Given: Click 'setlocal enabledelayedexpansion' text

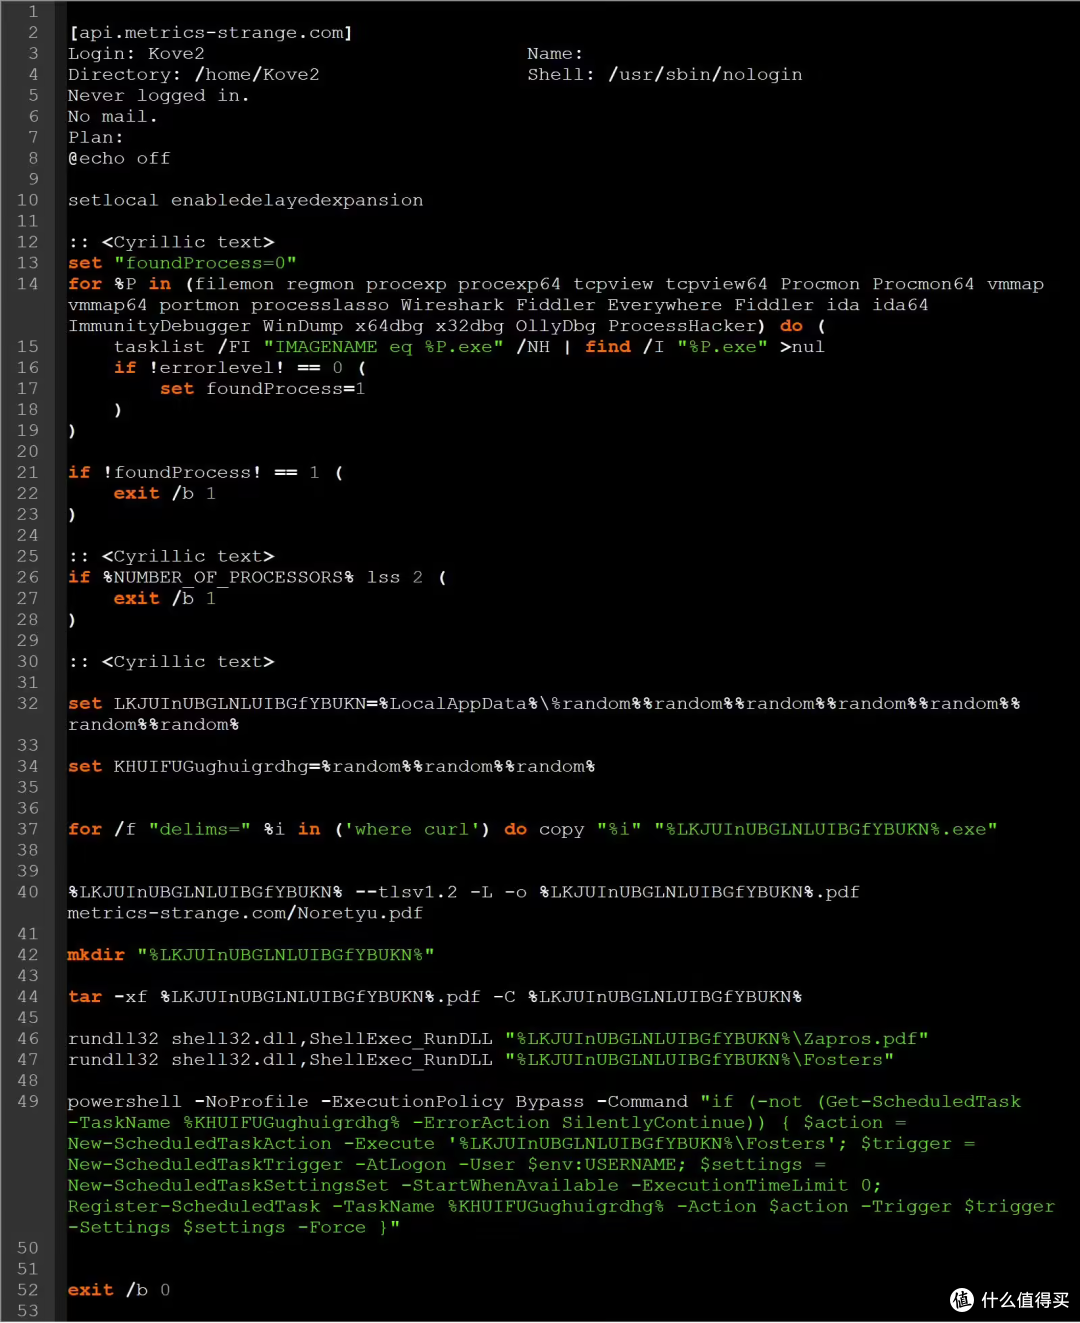Looking at the screenshot, I should point(246,200).
